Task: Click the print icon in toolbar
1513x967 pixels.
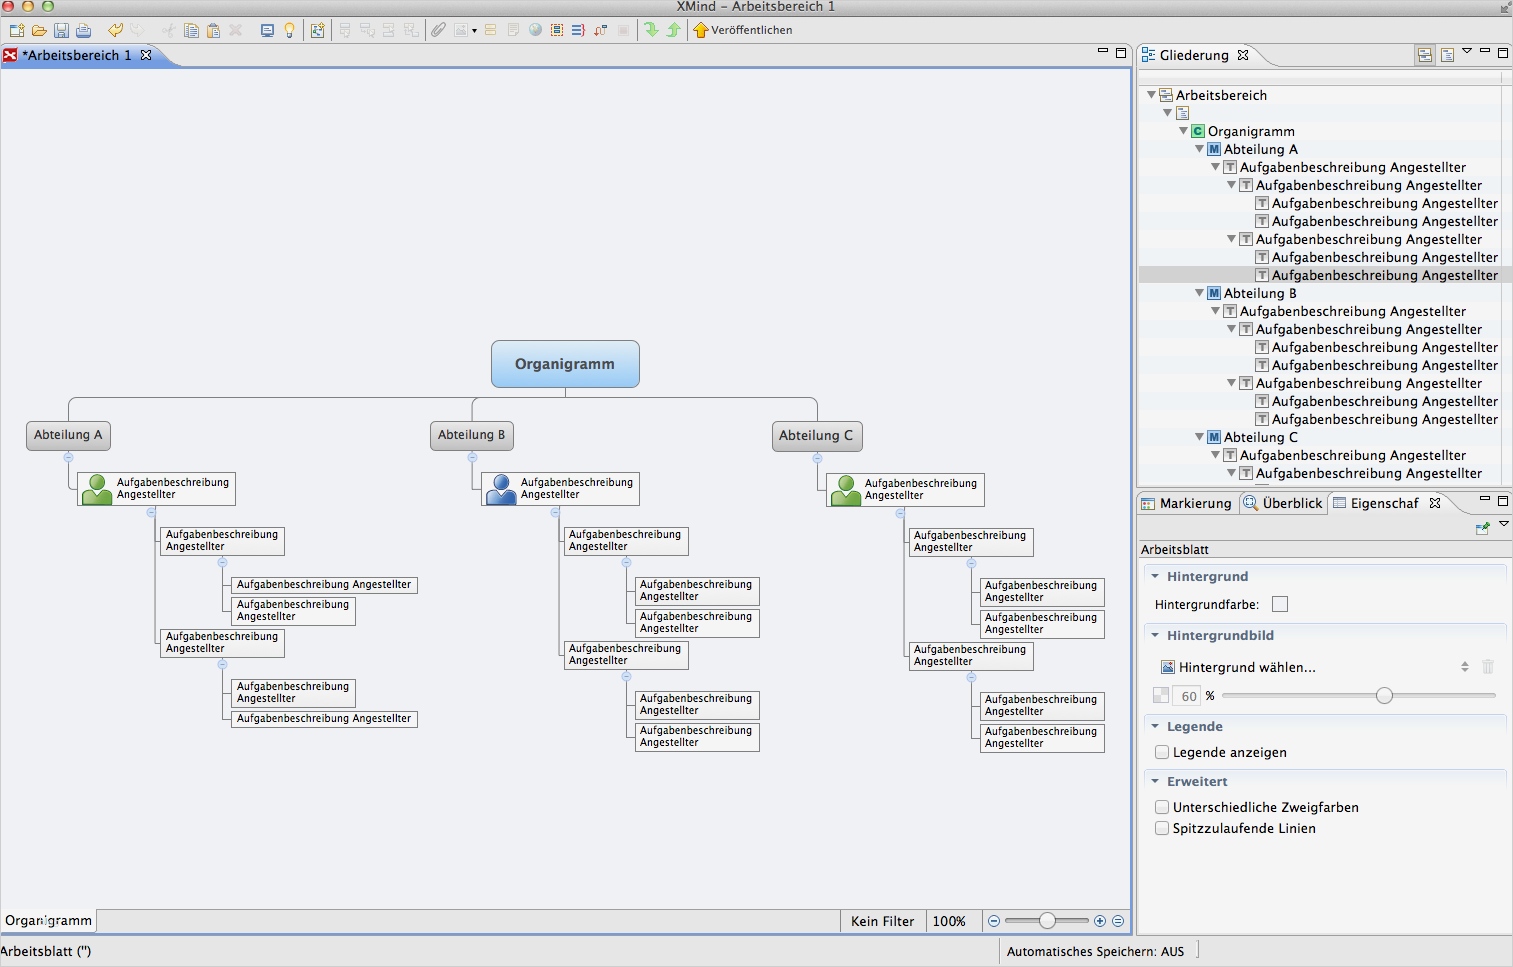Action: click(x=83, y=30)
